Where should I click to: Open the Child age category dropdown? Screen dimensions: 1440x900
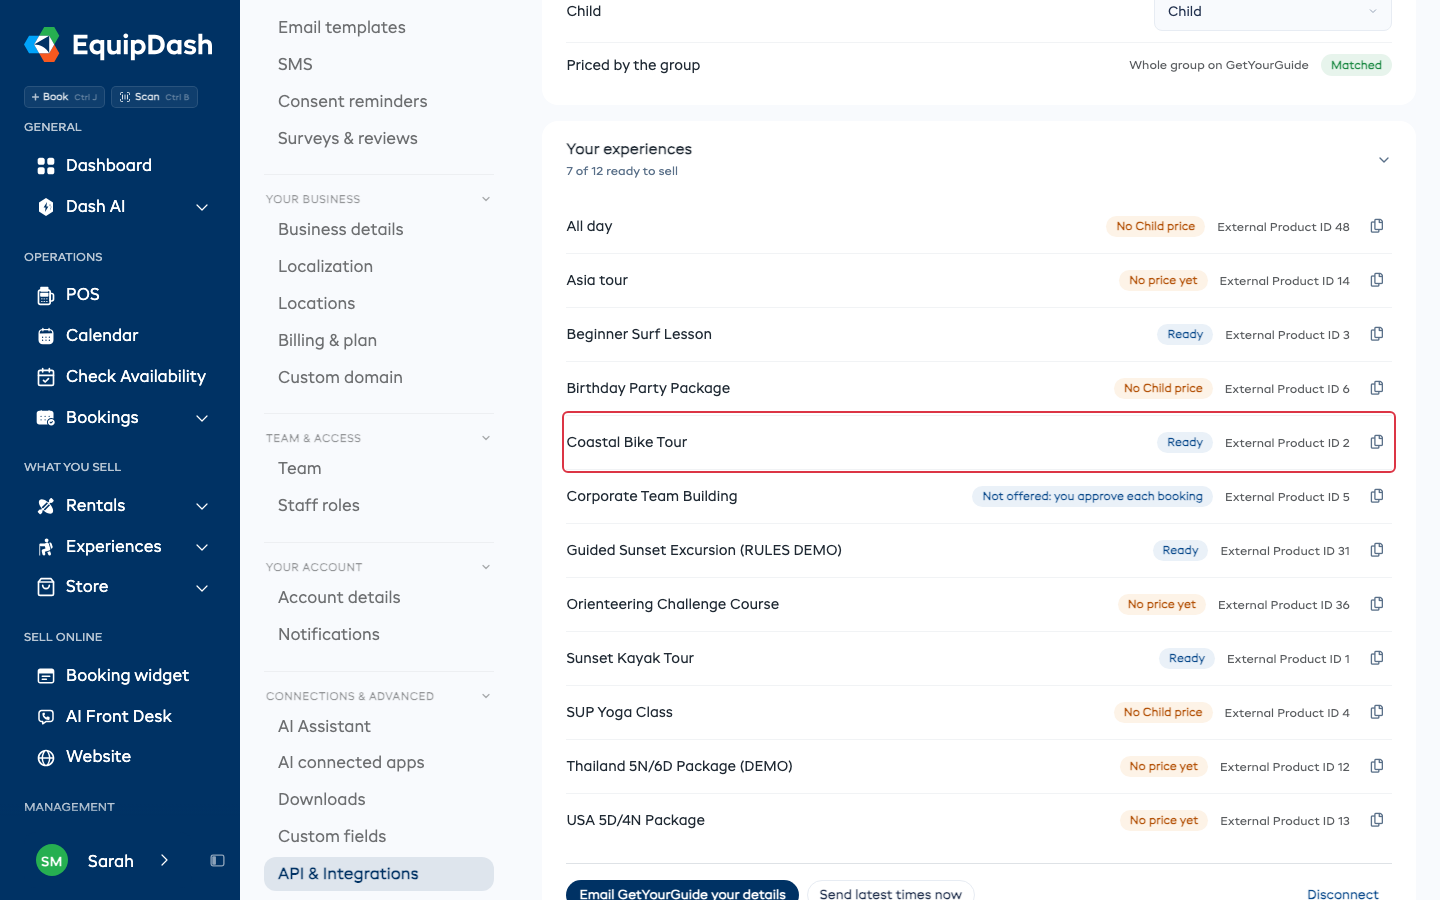(x=1273, y=12)
